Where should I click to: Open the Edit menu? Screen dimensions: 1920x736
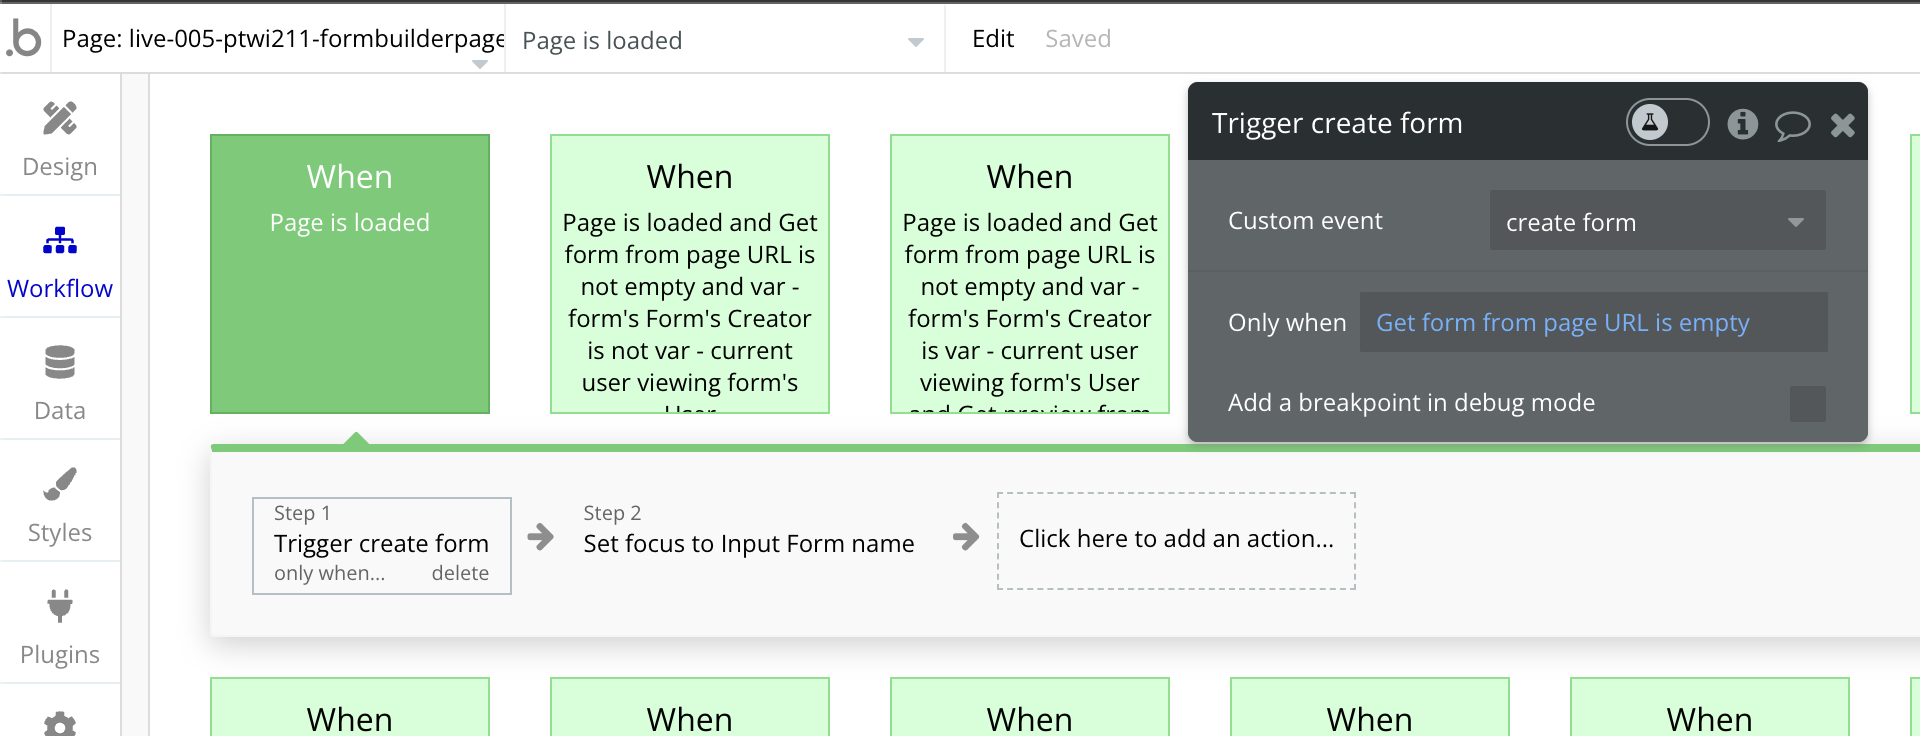[992, 39]
